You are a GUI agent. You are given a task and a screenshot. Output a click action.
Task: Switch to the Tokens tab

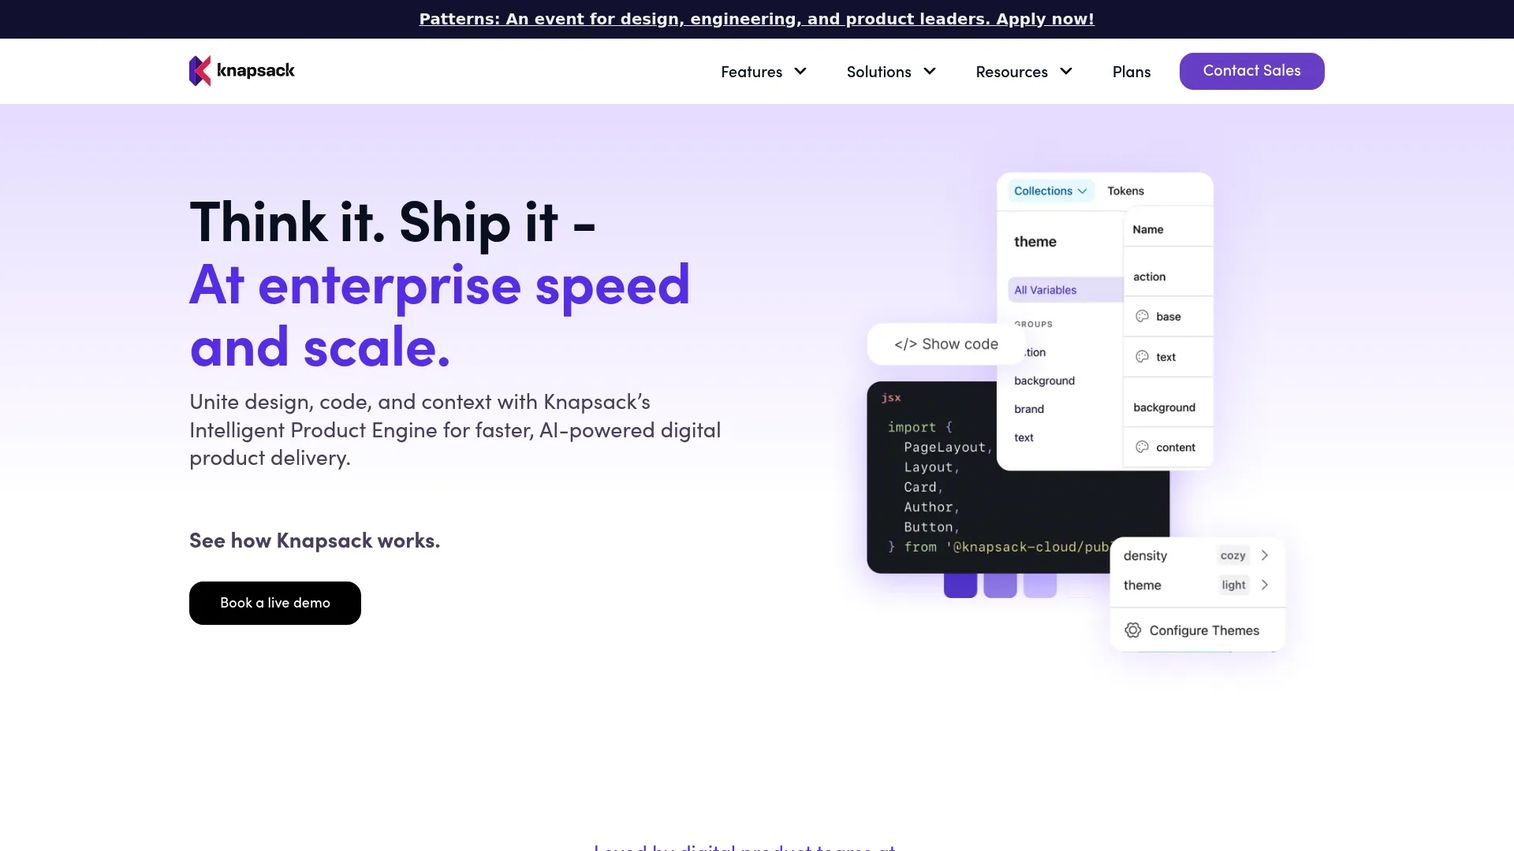pos(1126,191)
